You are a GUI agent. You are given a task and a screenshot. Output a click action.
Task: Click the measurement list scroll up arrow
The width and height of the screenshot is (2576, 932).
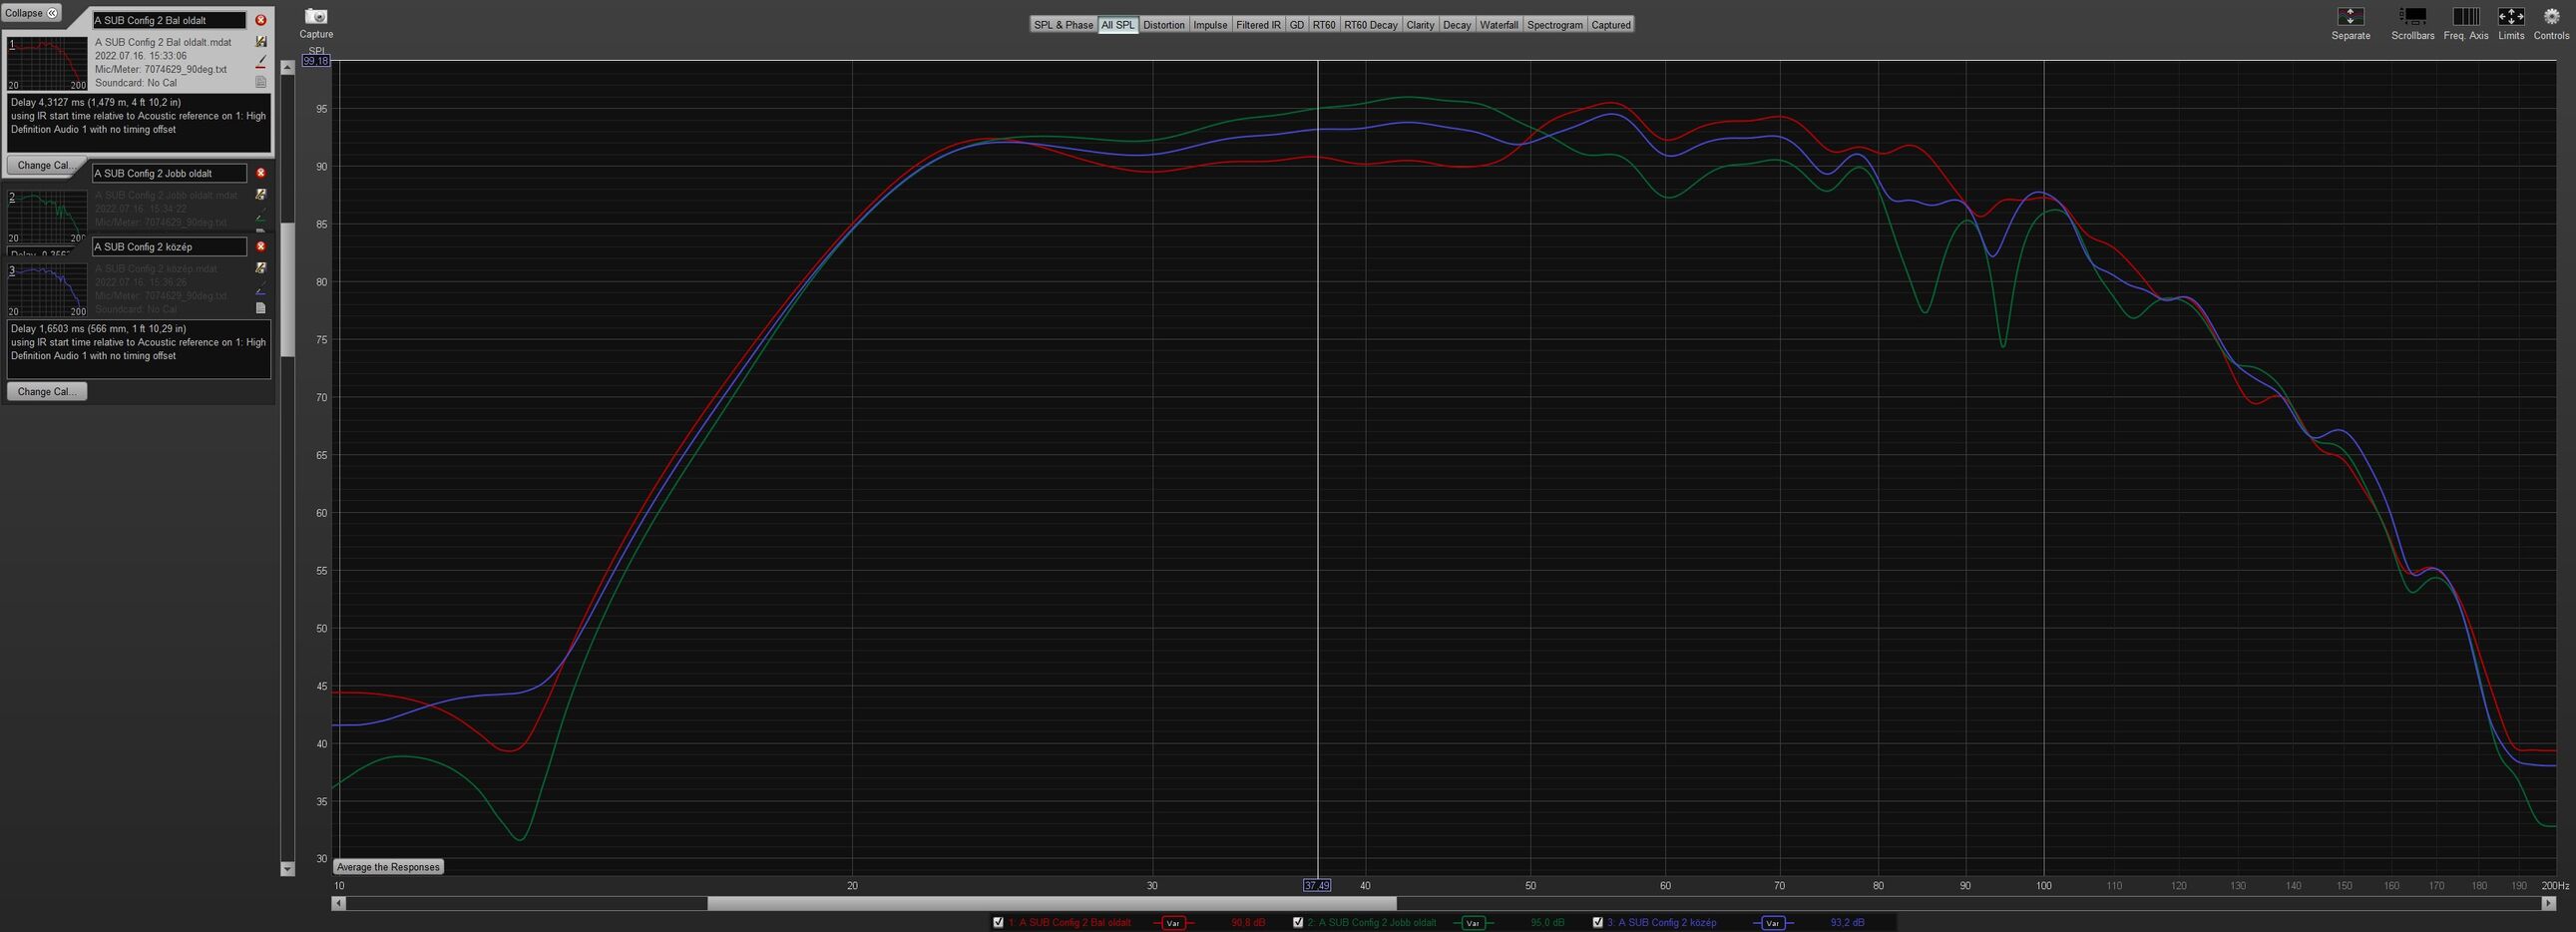[288, 67]
